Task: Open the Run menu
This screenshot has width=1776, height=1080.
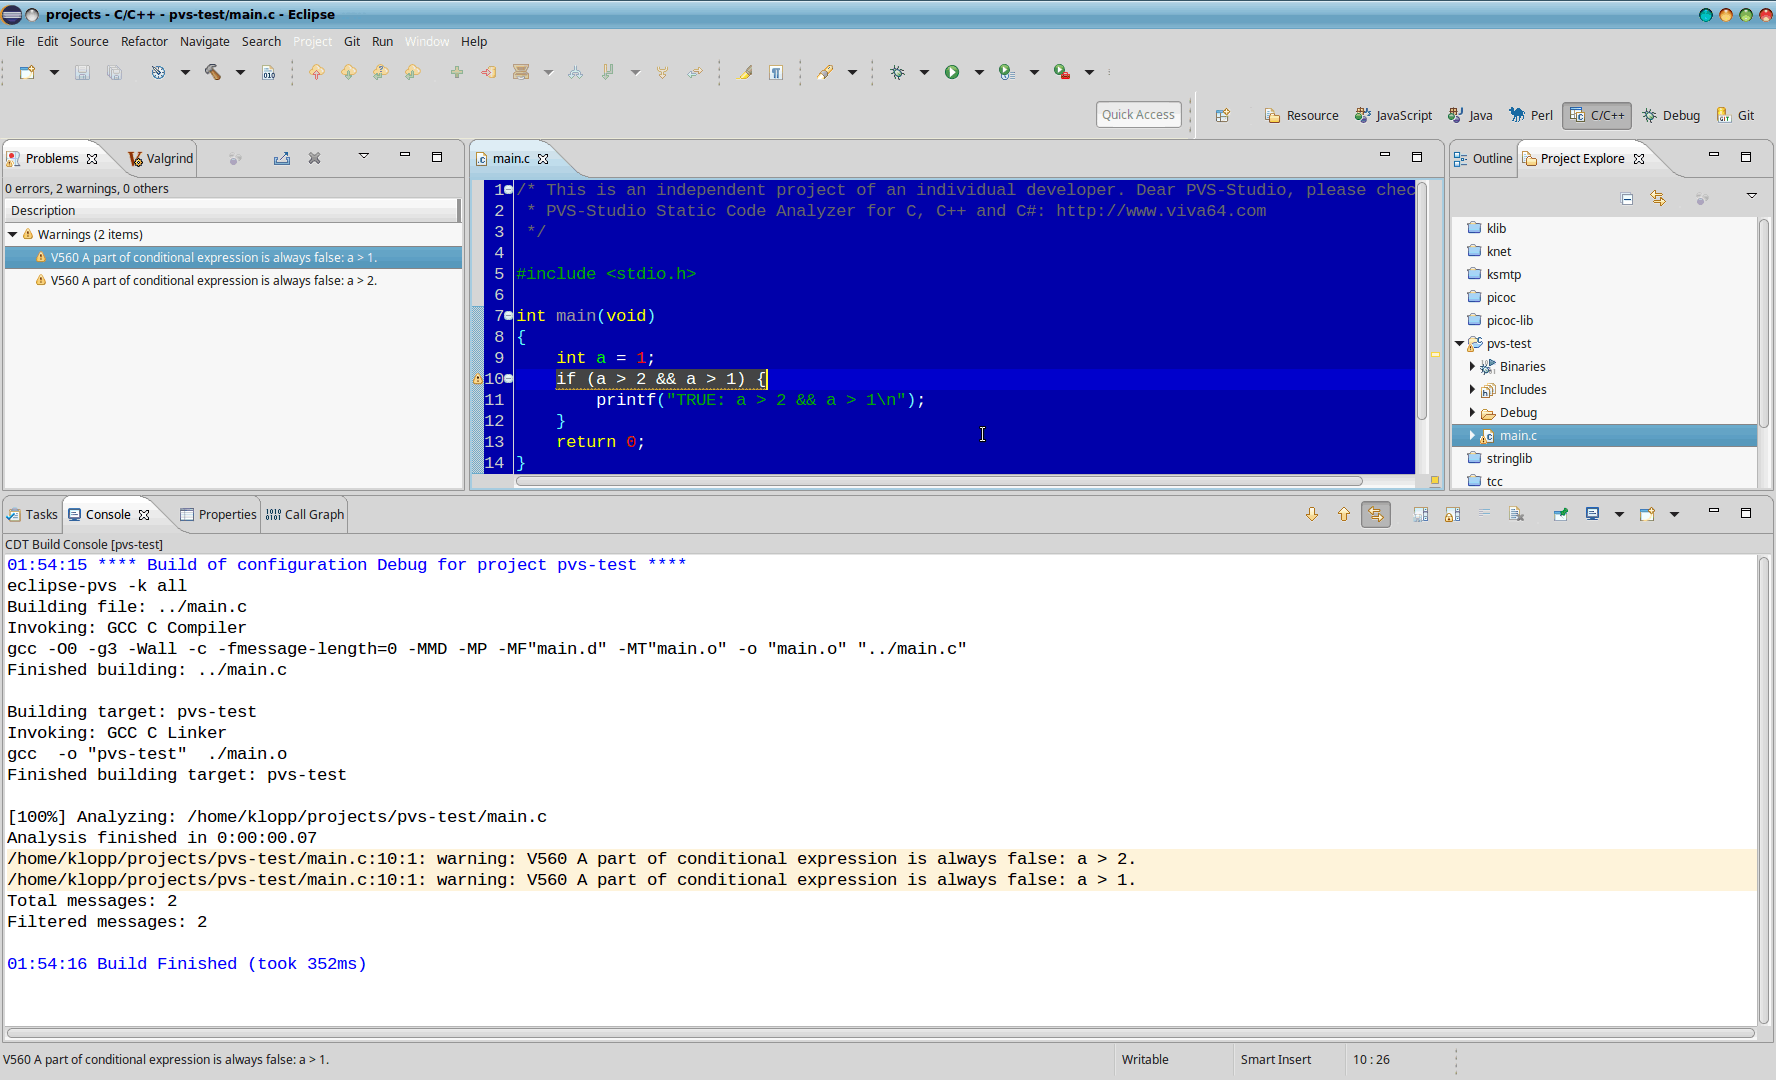Action: tap(382, 41)
